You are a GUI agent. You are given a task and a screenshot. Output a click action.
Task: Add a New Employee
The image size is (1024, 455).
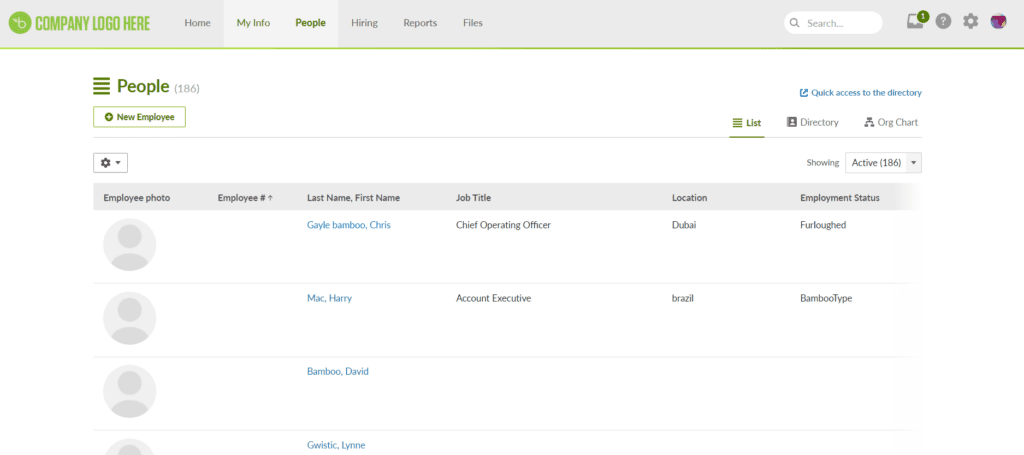(x=139, y=117)
